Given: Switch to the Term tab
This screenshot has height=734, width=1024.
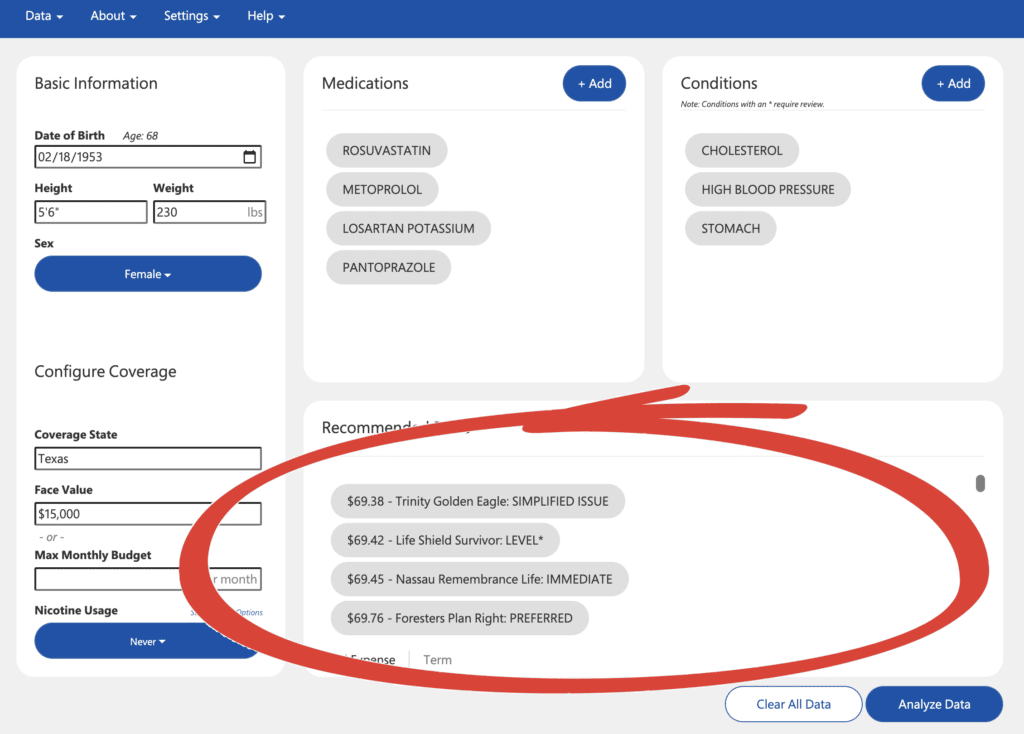Looking at the screenshot, I should click(x=438, y=660).
